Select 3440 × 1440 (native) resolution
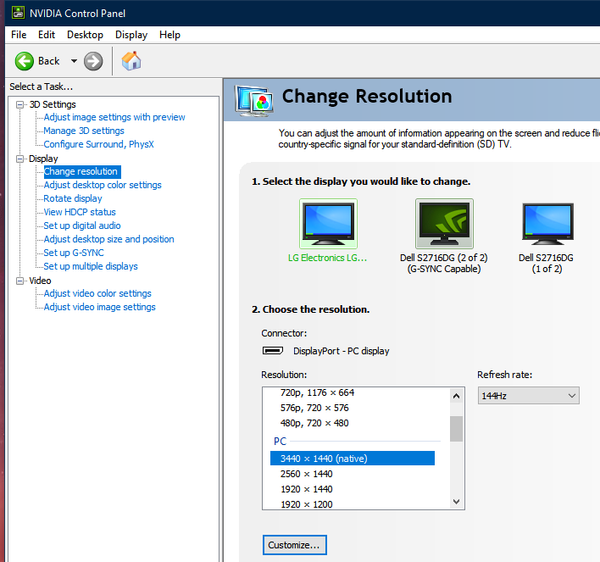 click(x=352, y=458)
